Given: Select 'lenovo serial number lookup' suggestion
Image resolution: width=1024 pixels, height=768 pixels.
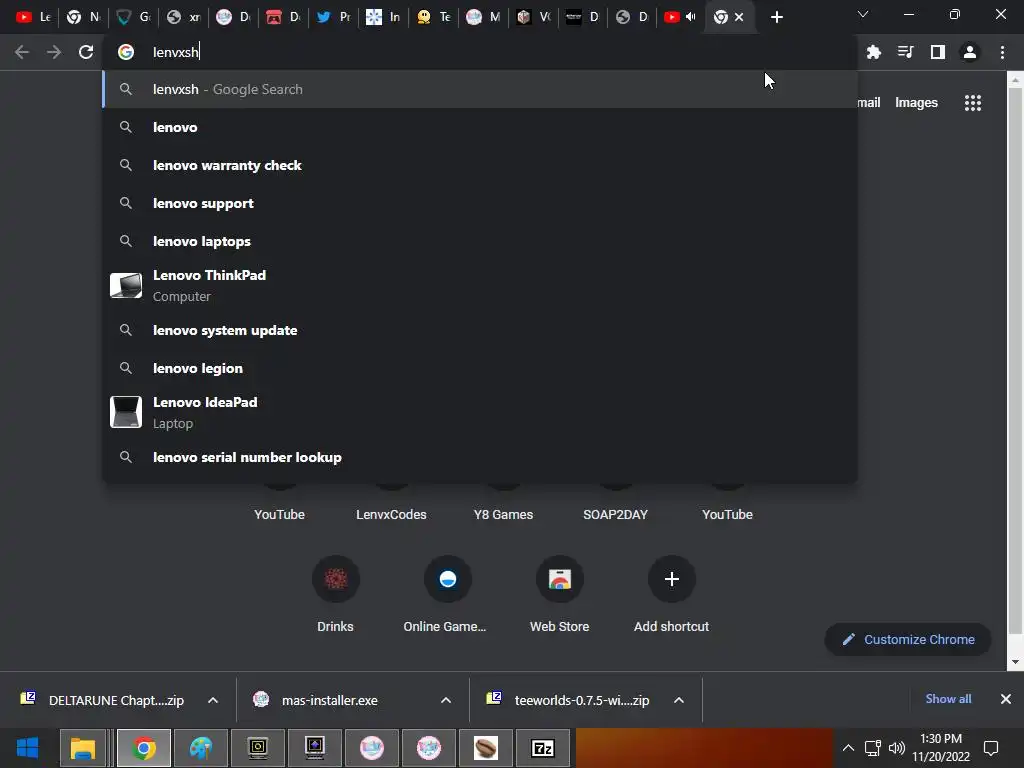Looking at the screenshot, I should (480, 457).
